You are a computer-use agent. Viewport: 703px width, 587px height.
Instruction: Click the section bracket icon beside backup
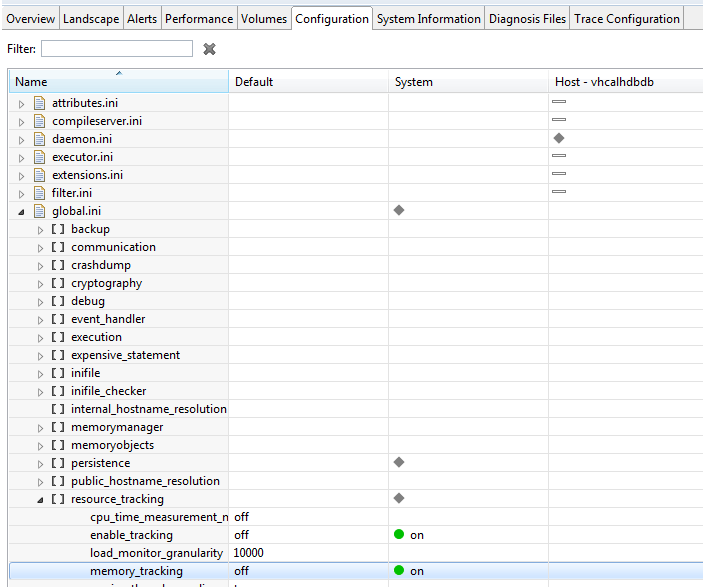pyautogui.click(x=58, y=229)
